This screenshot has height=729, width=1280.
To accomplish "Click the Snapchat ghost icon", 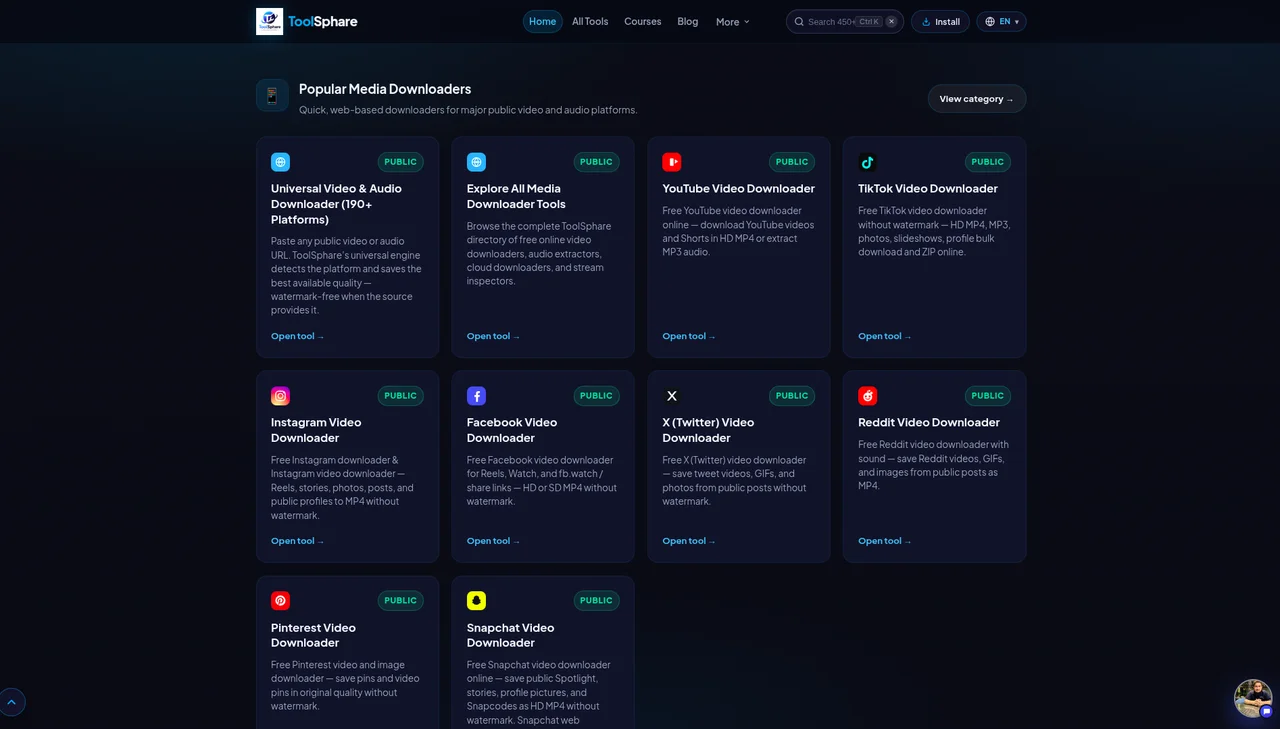I will (476, 601).
